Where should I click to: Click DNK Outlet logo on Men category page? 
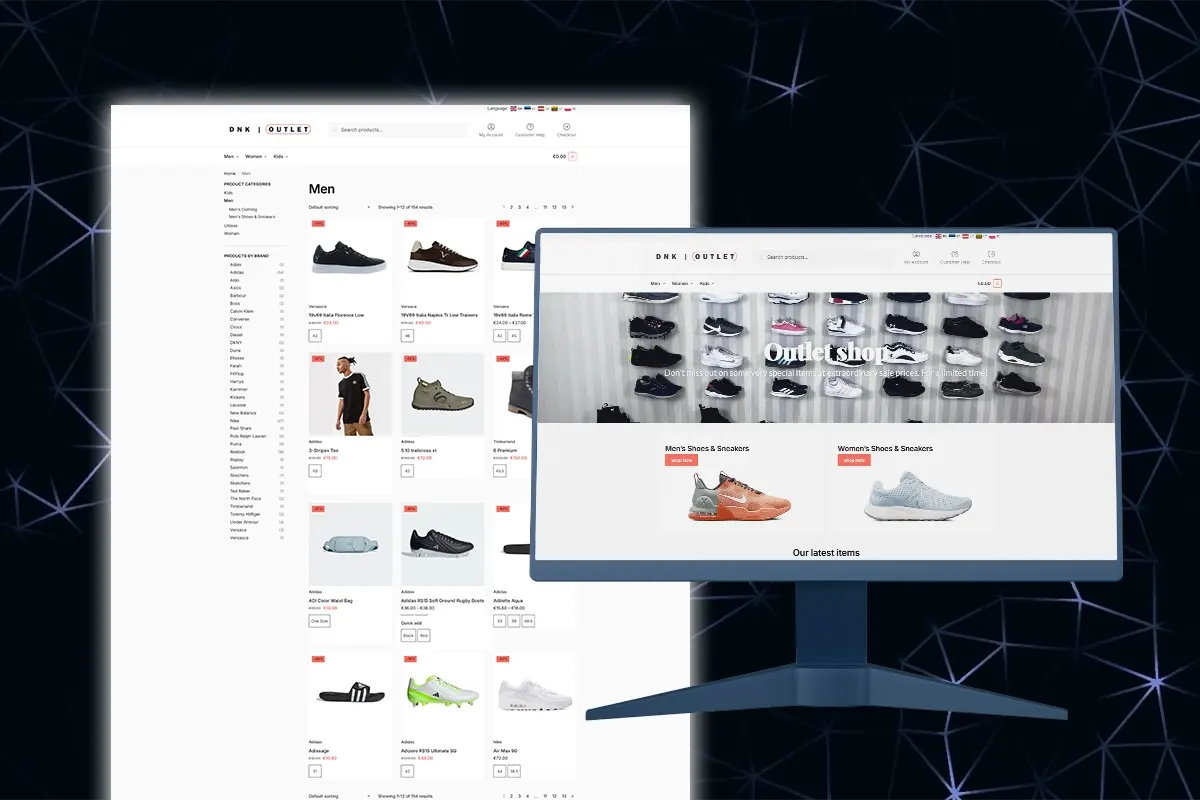coord(270,129)
